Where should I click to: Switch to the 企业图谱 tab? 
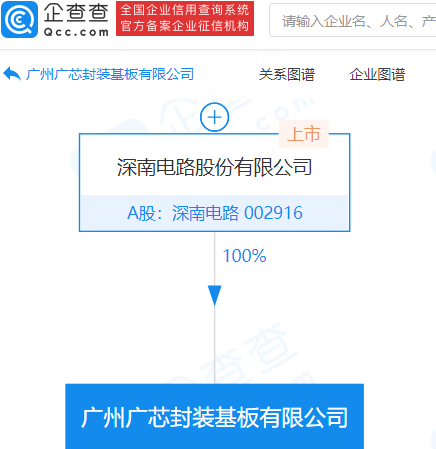pos(377,74)
